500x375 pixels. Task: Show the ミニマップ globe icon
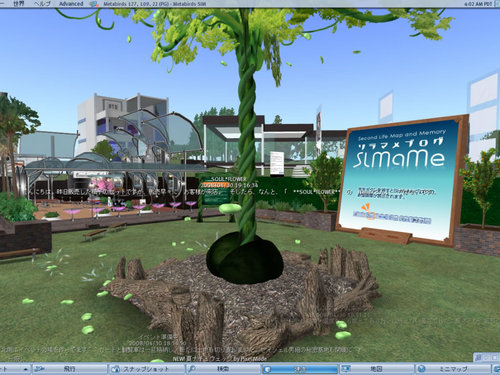click(x=422, y=369)
